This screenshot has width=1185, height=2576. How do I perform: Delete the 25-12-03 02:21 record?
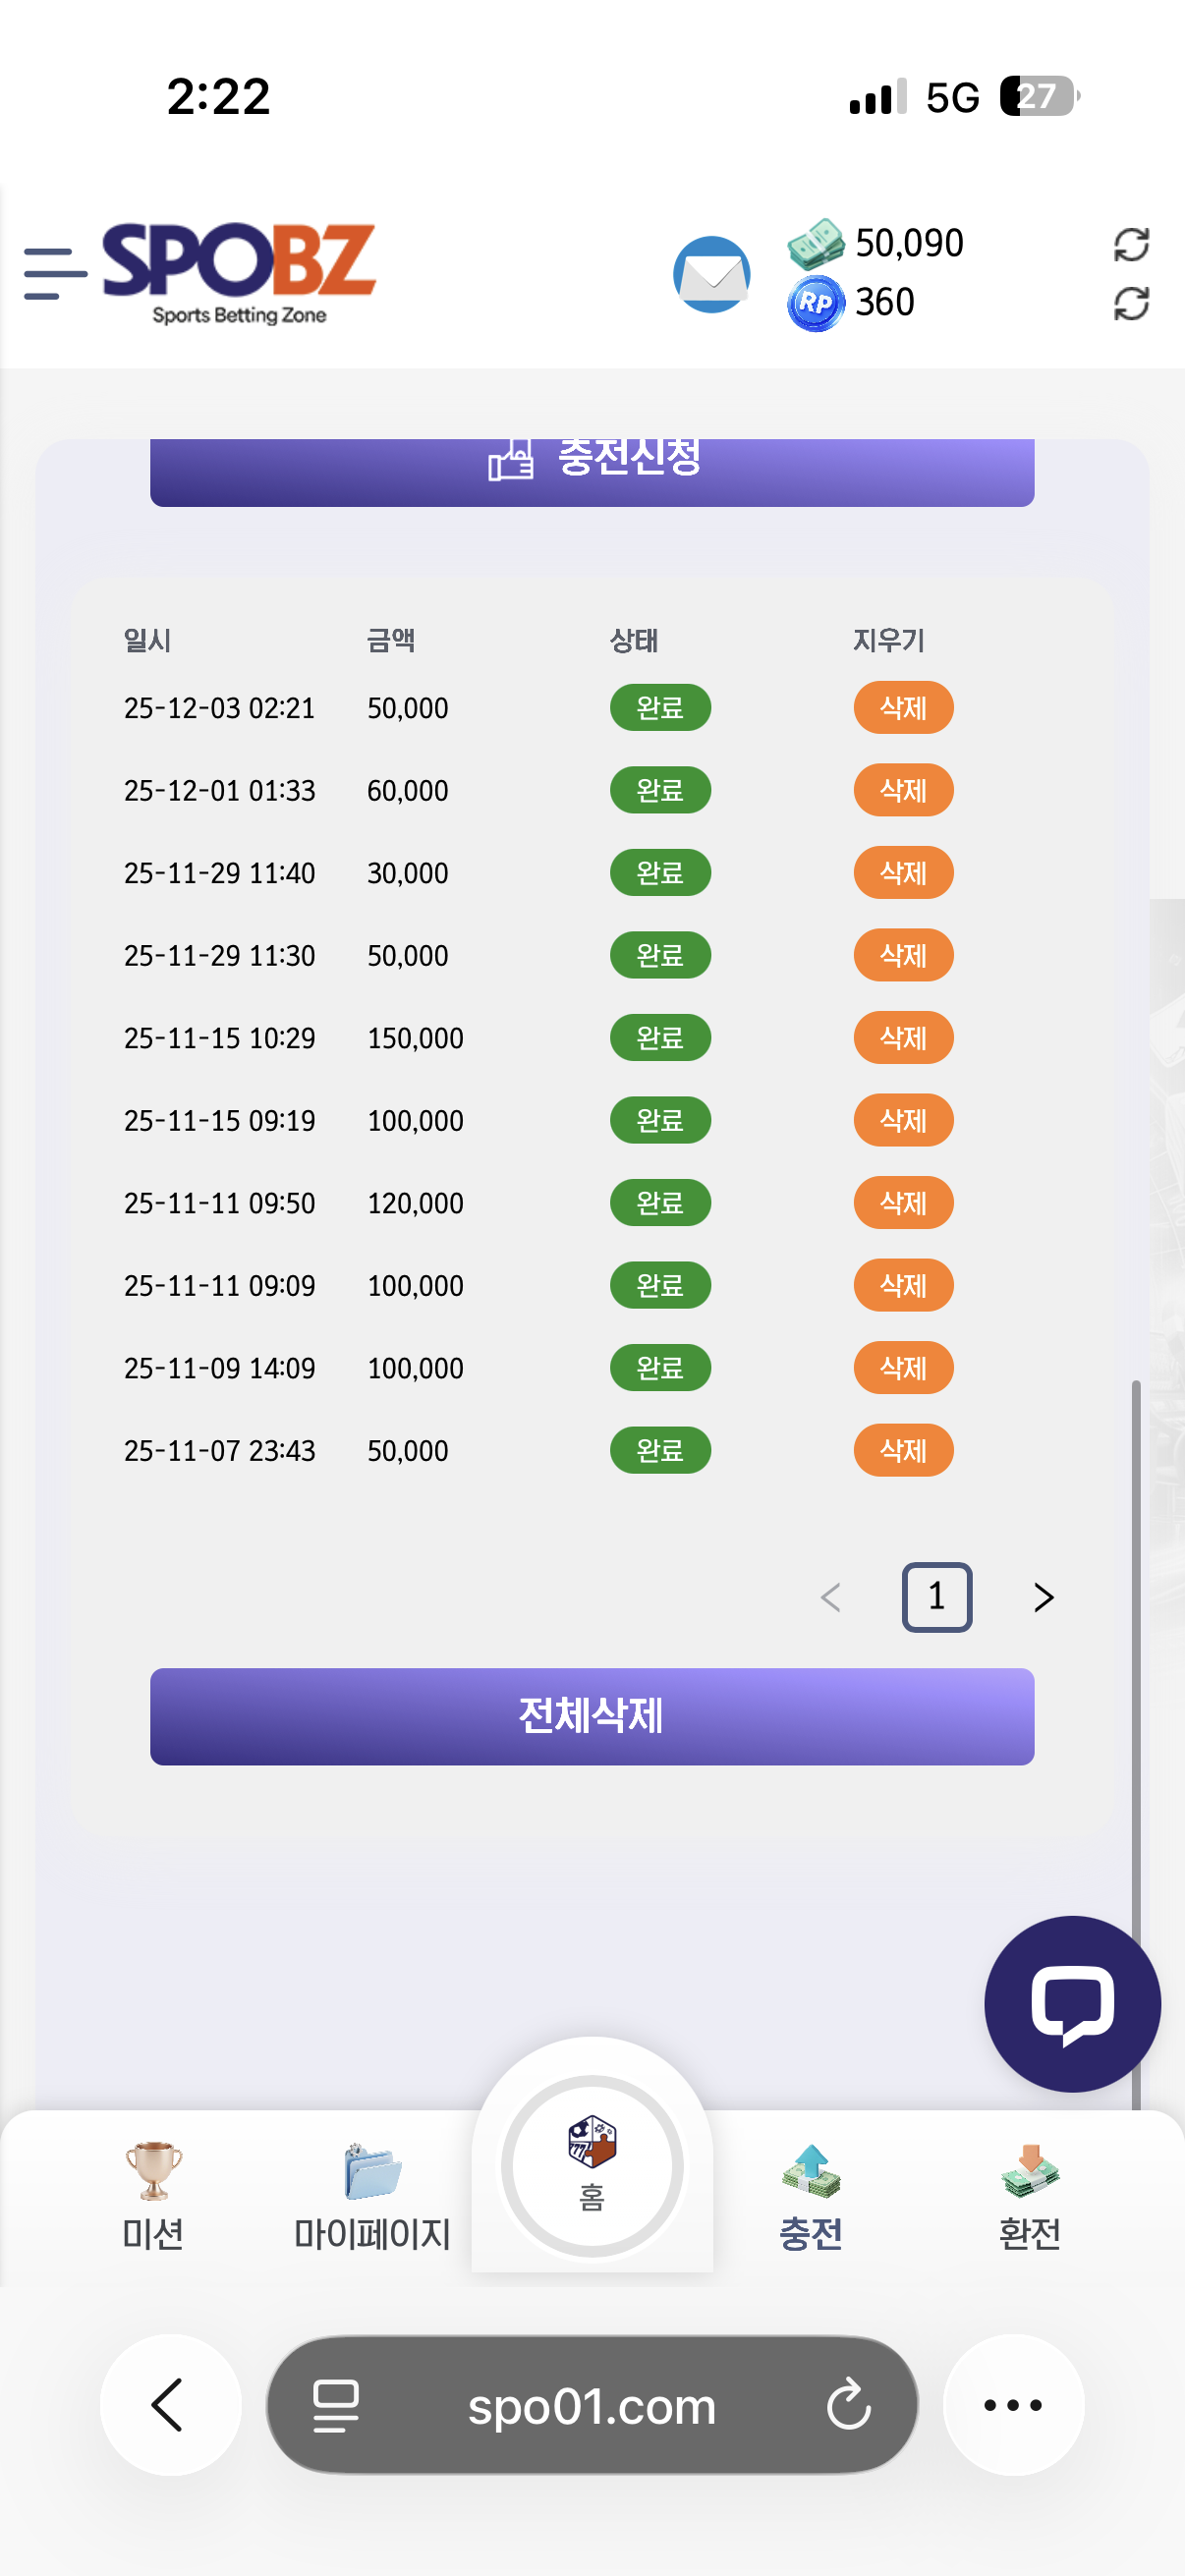[902, 708]
